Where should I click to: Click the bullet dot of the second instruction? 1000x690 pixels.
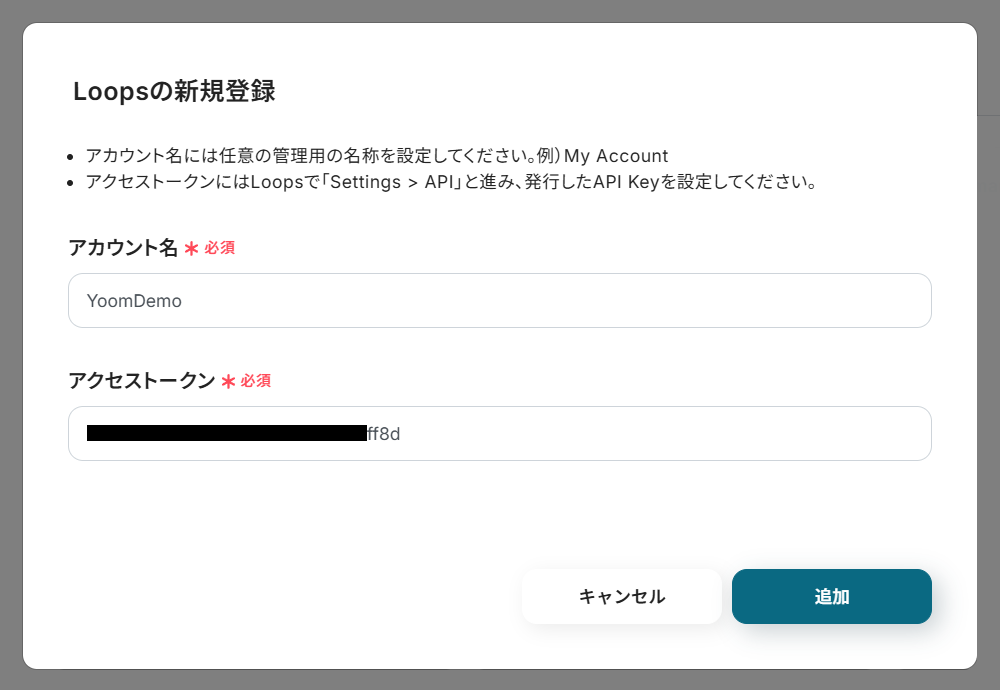click(x=69, y=185)
